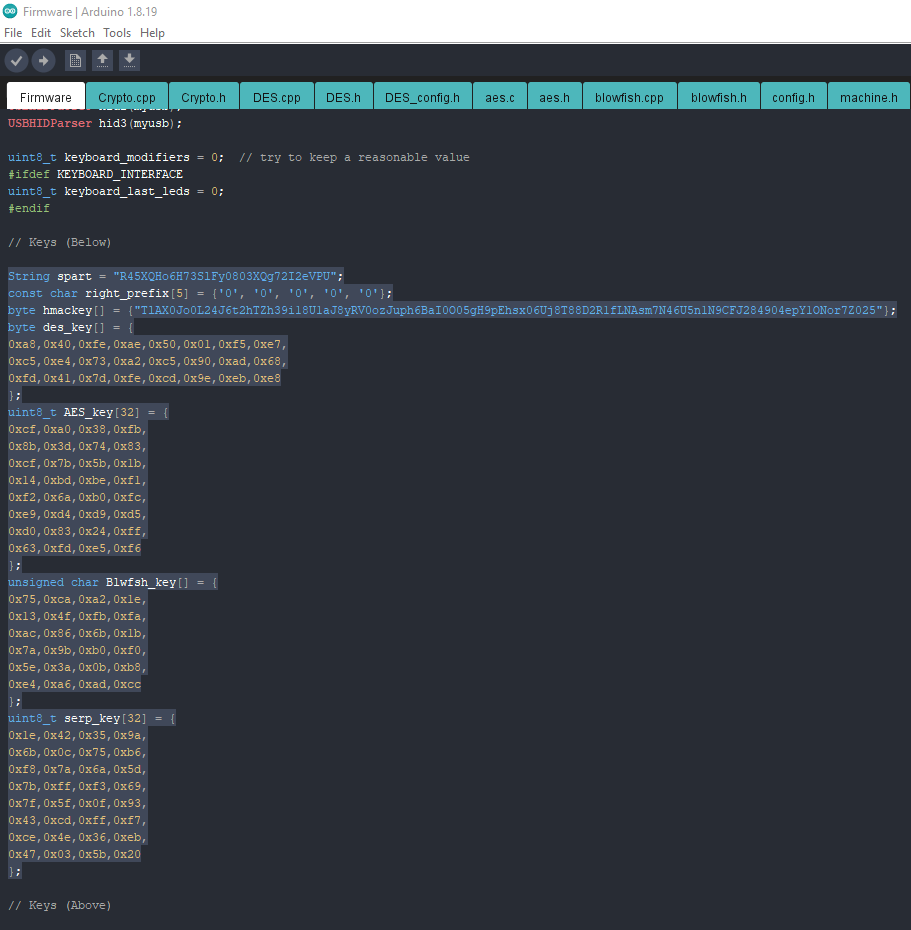The height and width of the screenshot is (930, 911).
Task: Click the '// Keys (Below)' comment
Action: pyautogui.click(x=59, y=243)
